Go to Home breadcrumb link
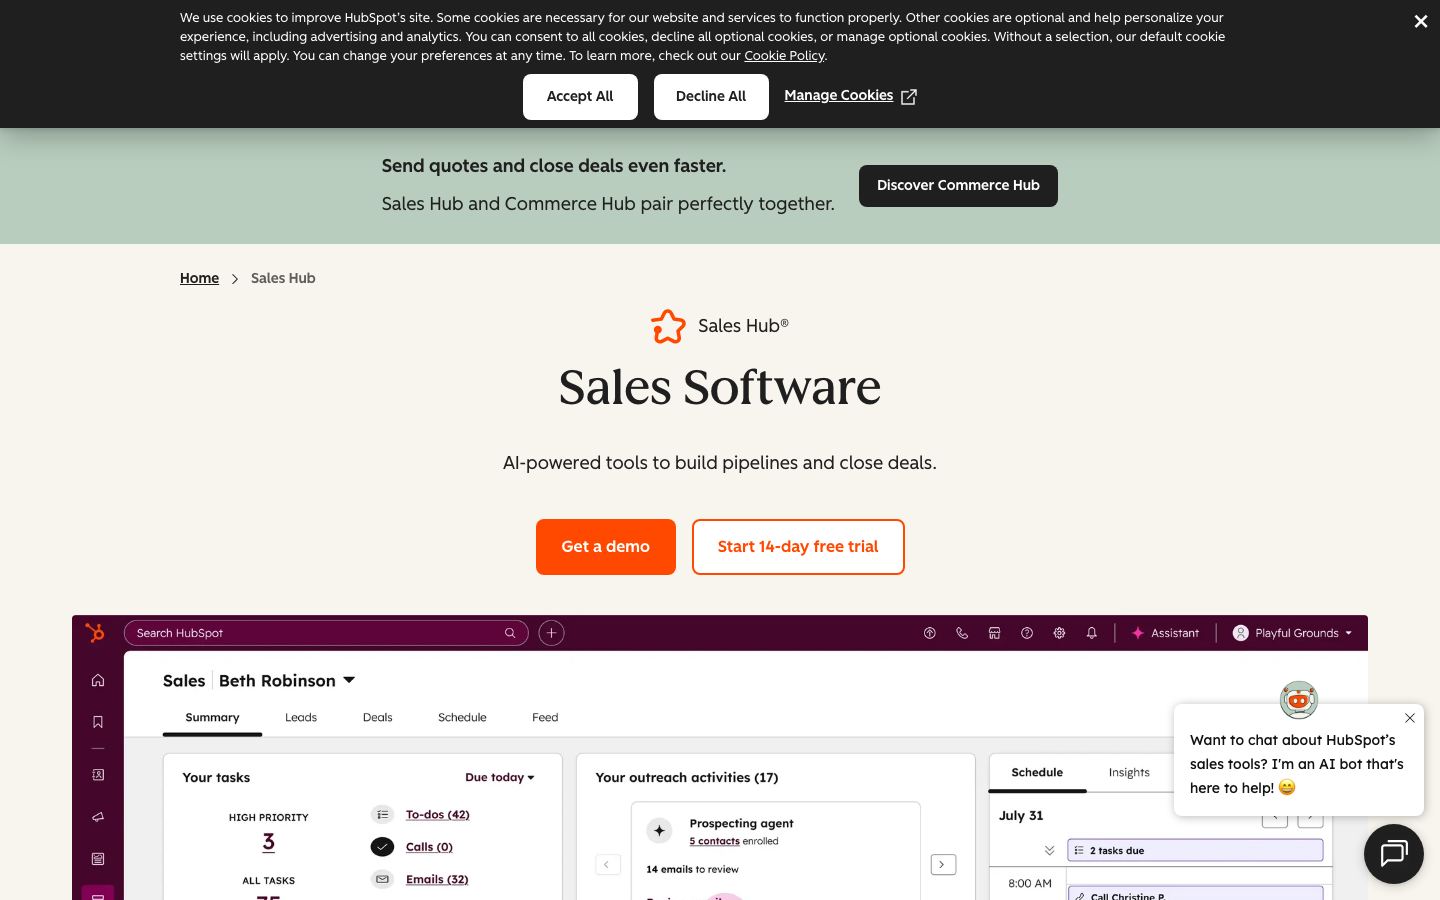The width and height of the screenshot is (1440, 900). (199, 278)
